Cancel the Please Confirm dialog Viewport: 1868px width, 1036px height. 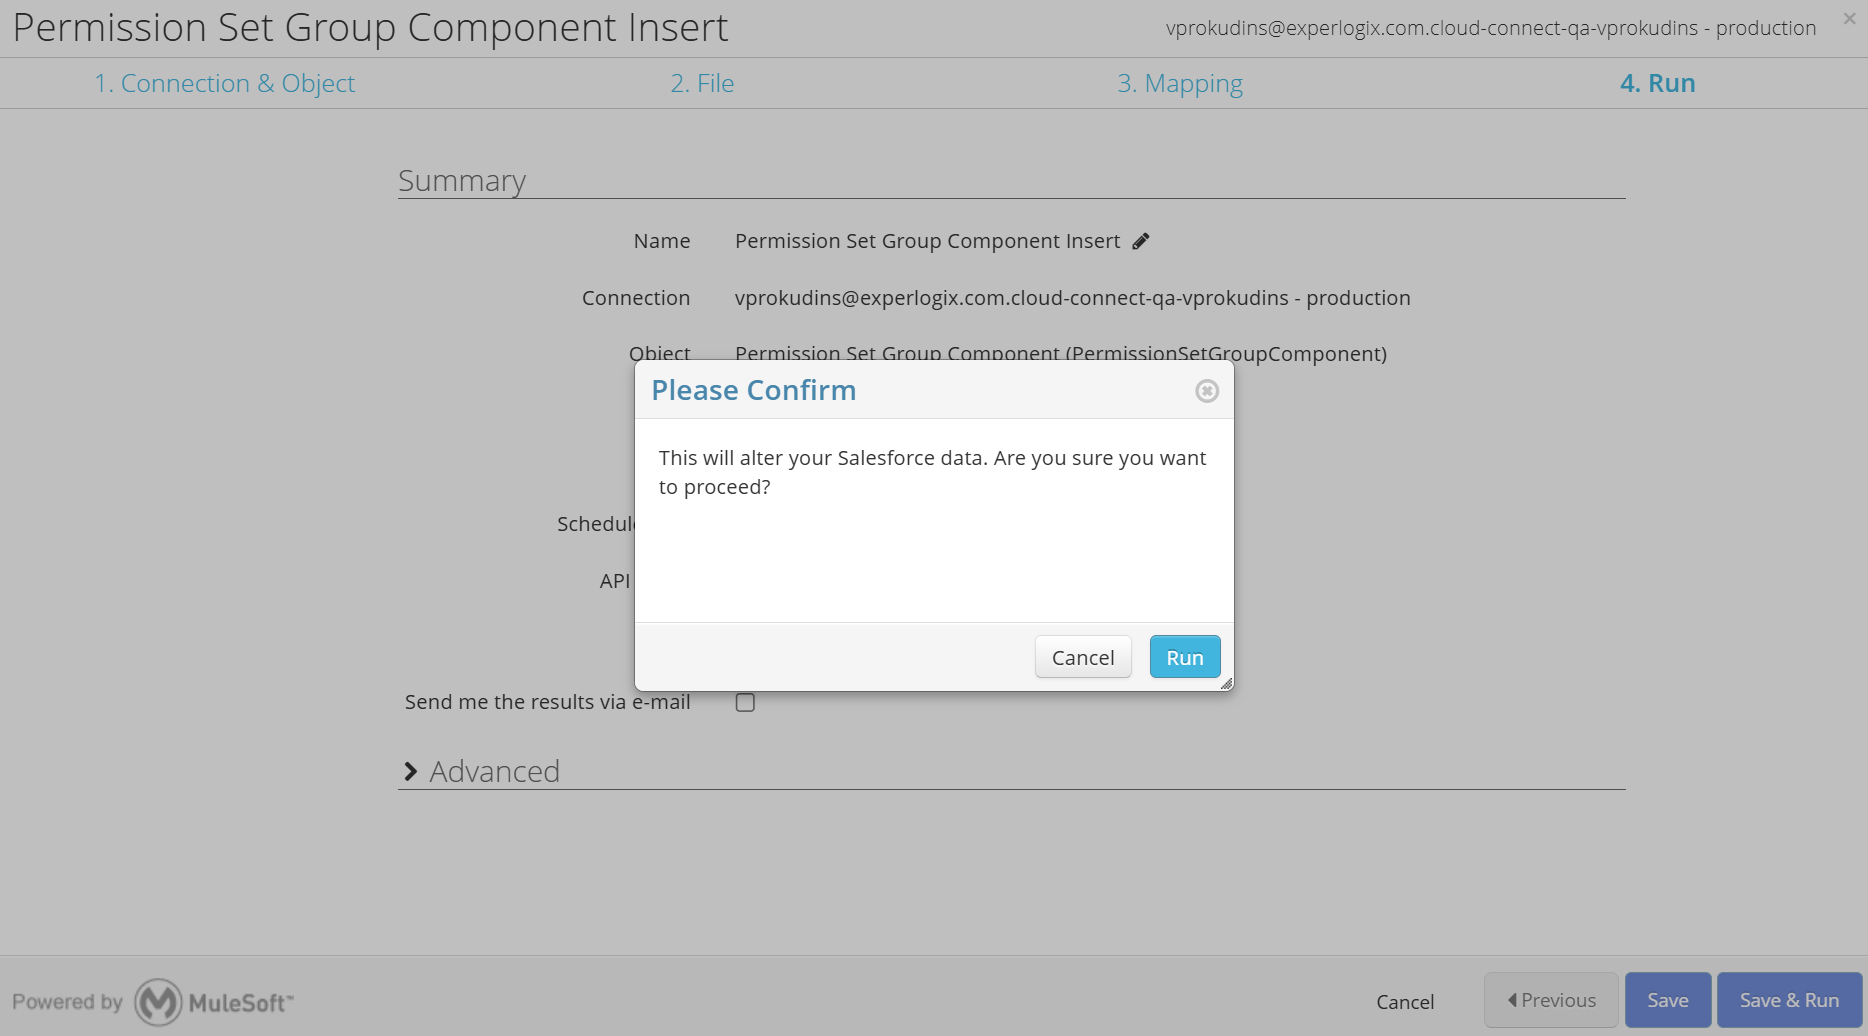1083,657
